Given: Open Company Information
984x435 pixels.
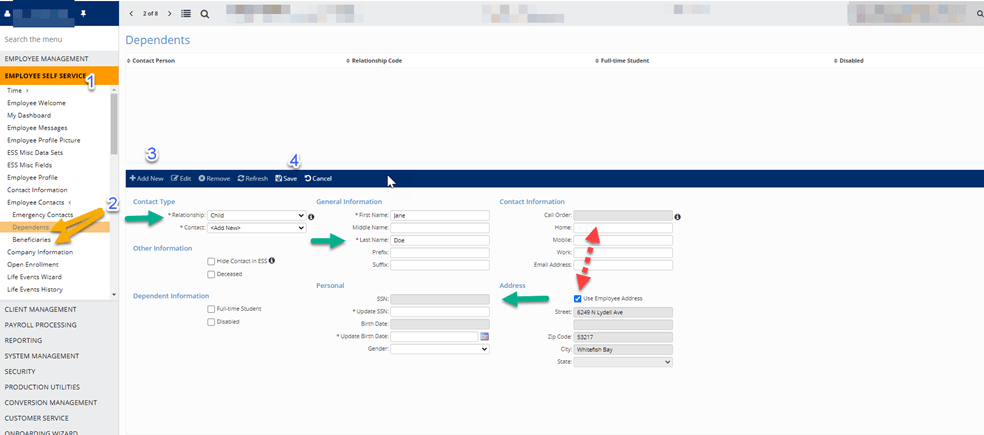Looking at the screenshot, I should click(40, 252).
